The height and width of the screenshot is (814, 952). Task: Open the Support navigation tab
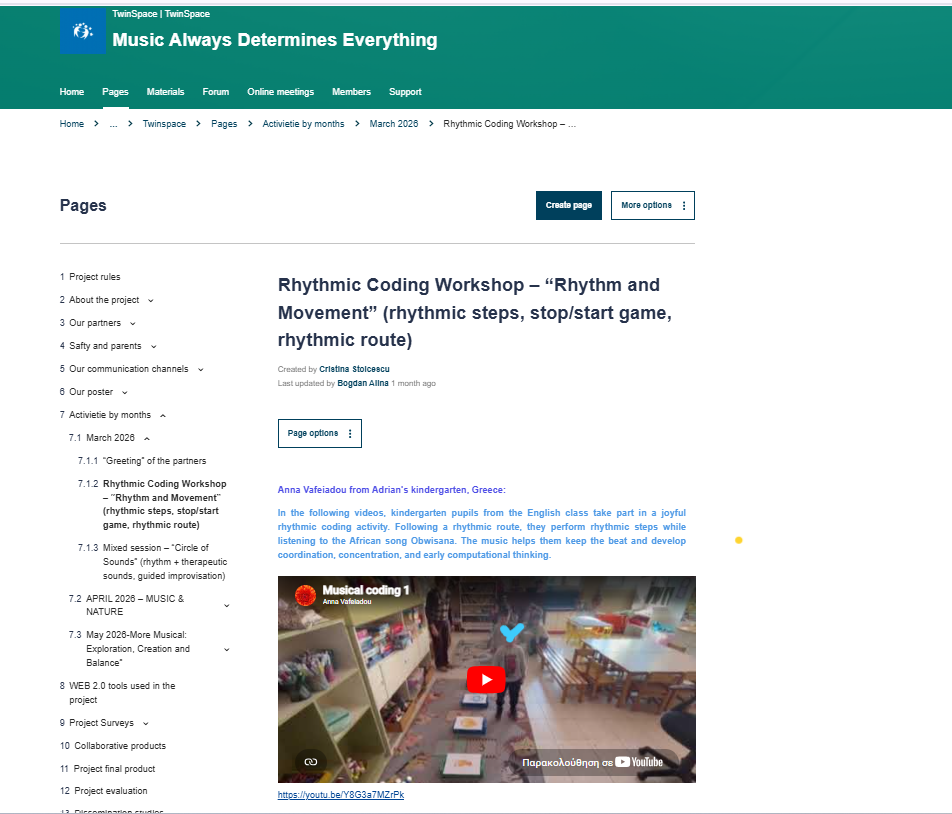pyautogui.click(x=405, y=92)
